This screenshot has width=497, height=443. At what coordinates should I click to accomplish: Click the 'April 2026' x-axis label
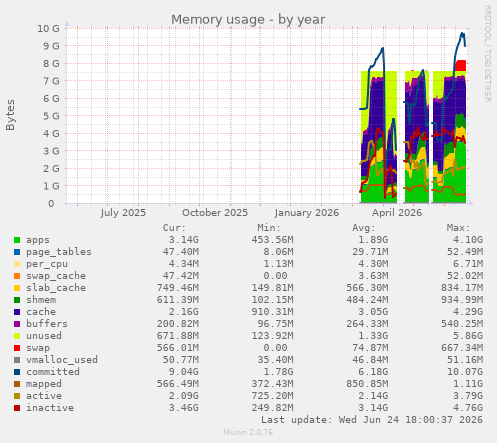click(x=397, y=213)
